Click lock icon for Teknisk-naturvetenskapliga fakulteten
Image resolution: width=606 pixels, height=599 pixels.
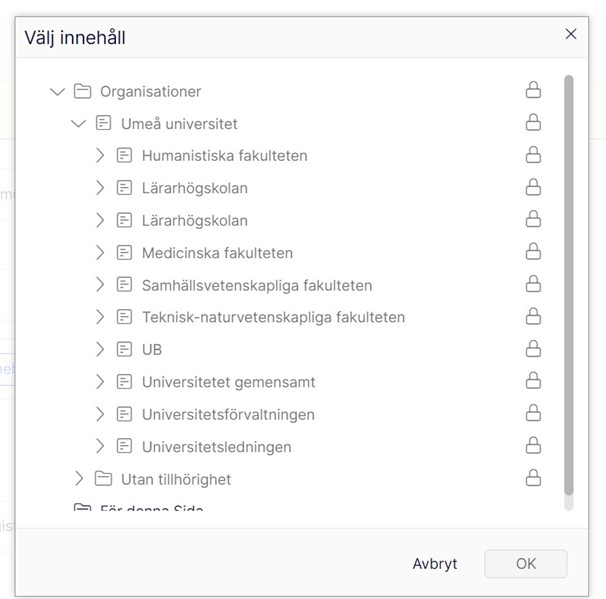(x=533, y=316)
